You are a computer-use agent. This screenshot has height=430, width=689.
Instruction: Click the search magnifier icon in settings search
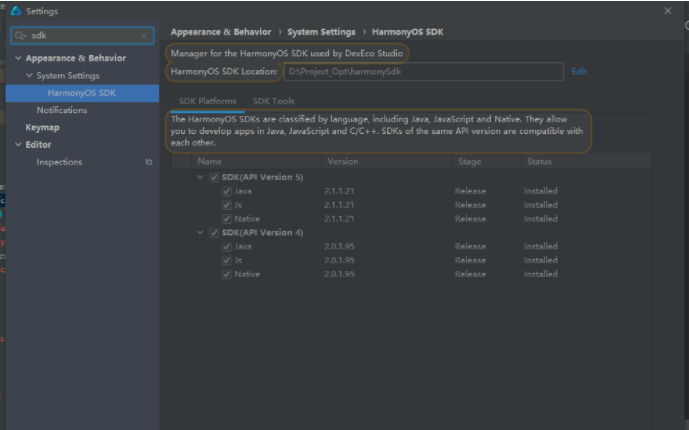pos(20,36)
